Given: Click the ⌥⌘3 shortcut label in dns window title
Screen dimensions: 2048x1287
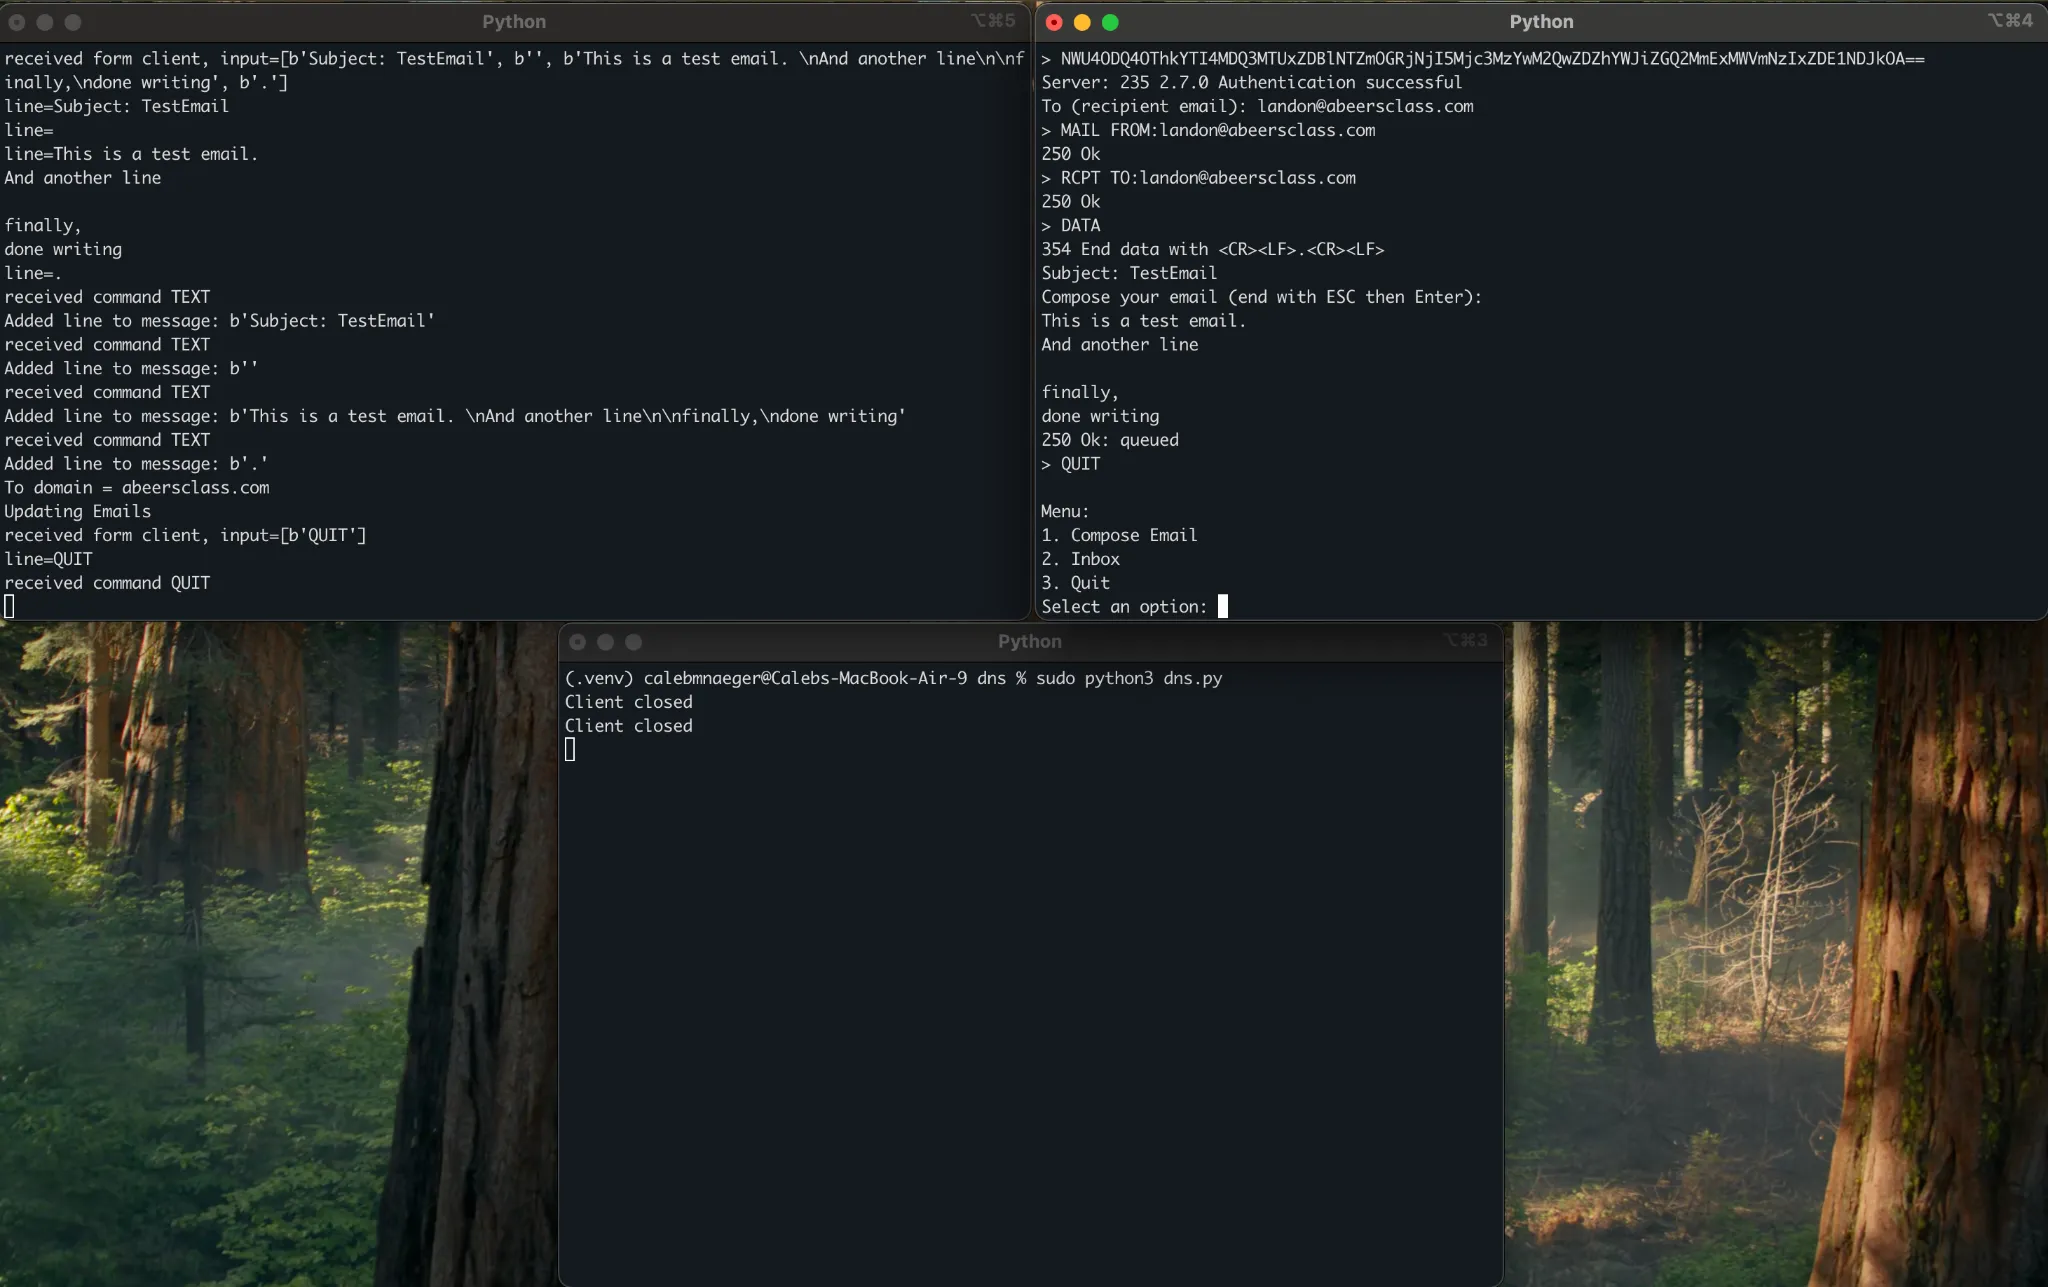Looking at the screenshot, I should (1465, 640).
